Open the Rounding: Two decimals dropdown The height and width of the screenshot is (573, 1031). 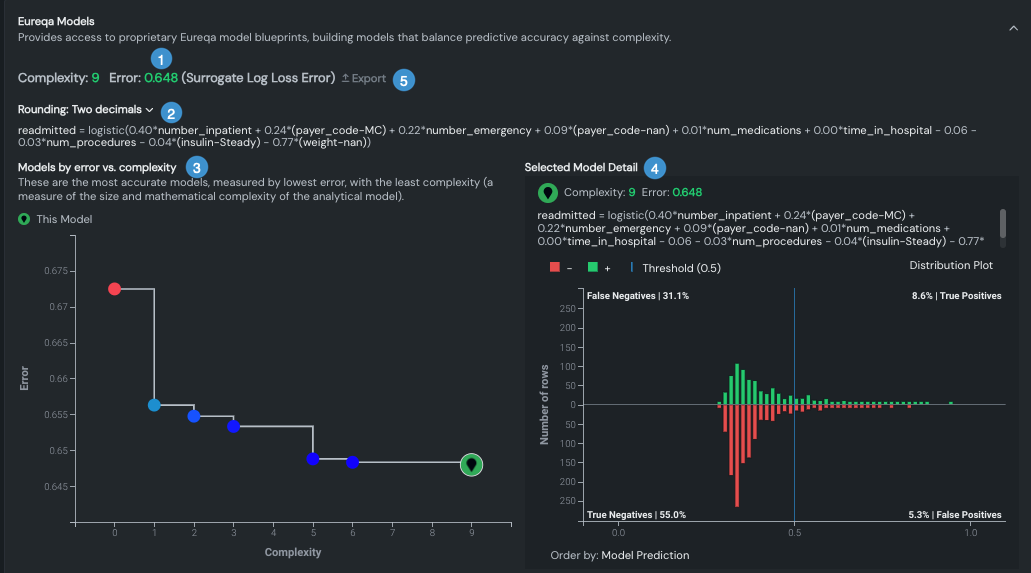pyautogui.click(x=86, y=109)
